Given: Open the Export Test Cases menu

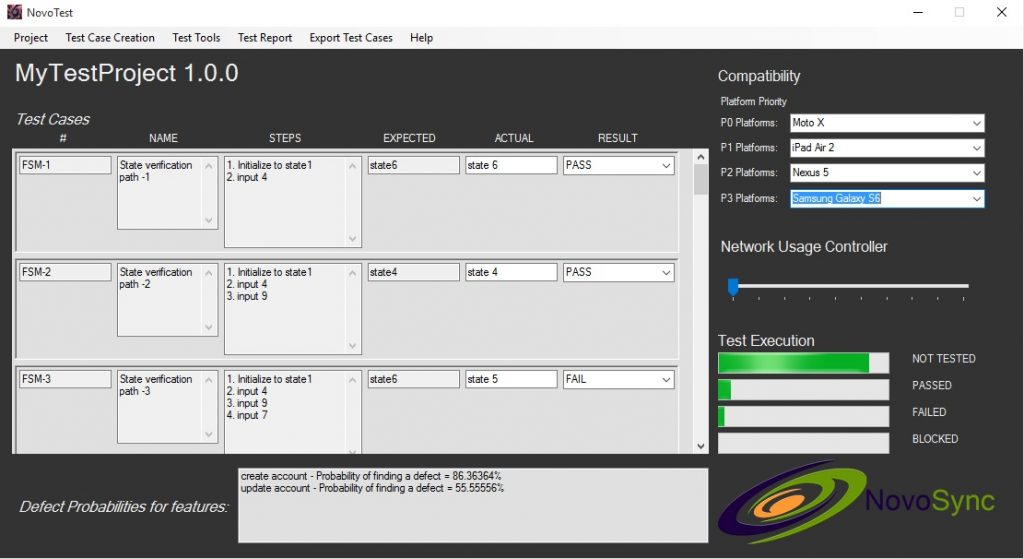Looking at the screenshot, I should point(351,38).
